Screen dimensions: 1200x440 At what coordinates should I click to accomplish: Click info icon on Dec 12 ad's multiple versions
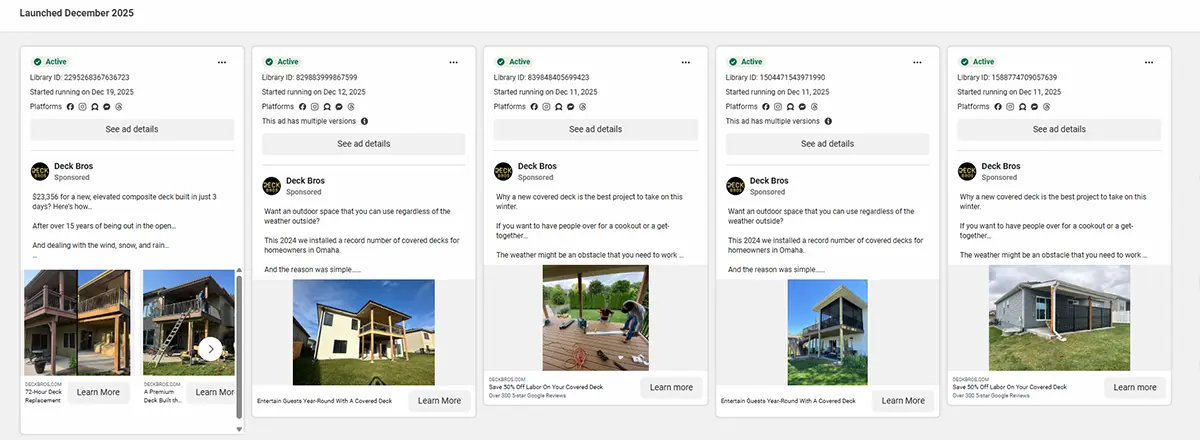coord(364,121)
